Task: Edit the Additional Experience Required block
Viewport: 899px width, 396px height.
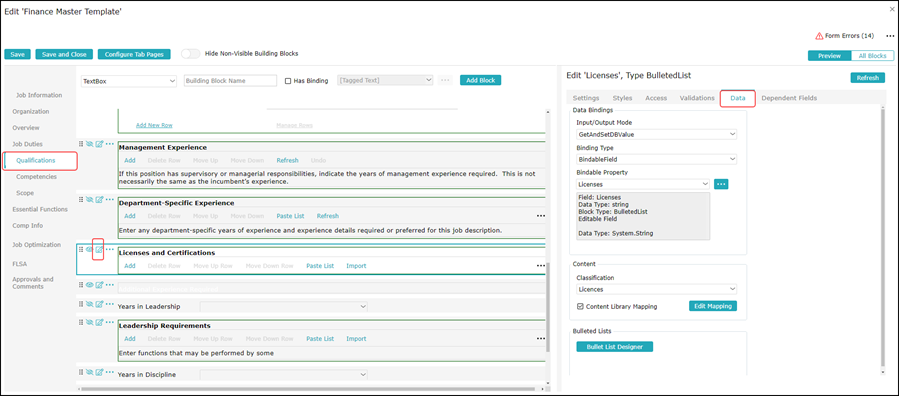Action: [x=99, y=285]
